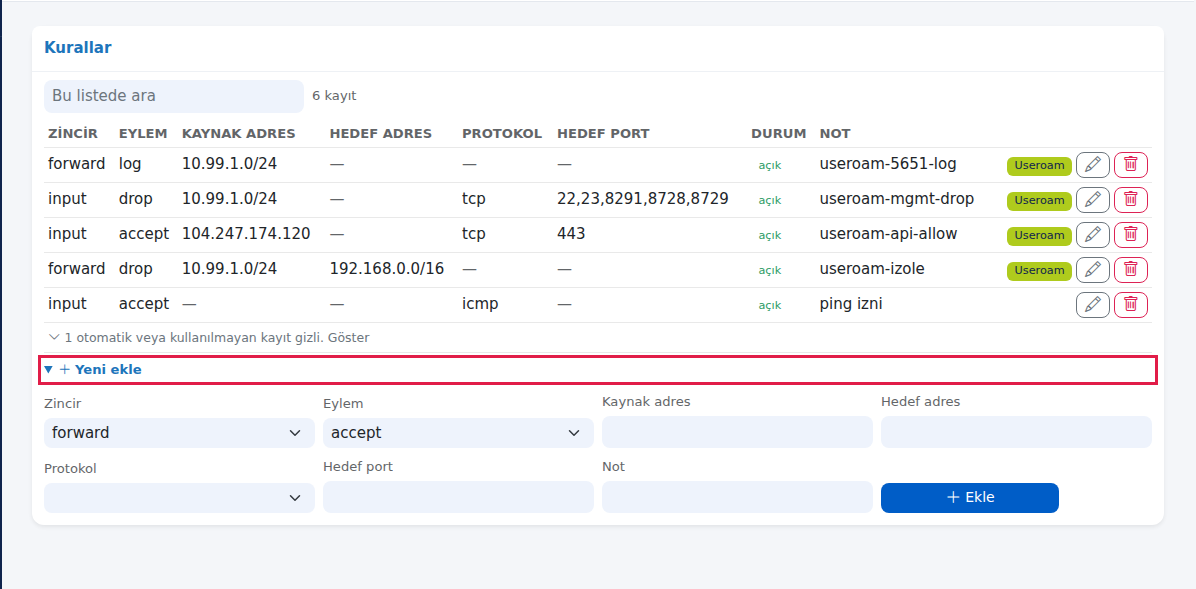The image size is (1196, 589).
Task: Edit the useroam-mgmt-drop rule
Action: pos(1092,200)
